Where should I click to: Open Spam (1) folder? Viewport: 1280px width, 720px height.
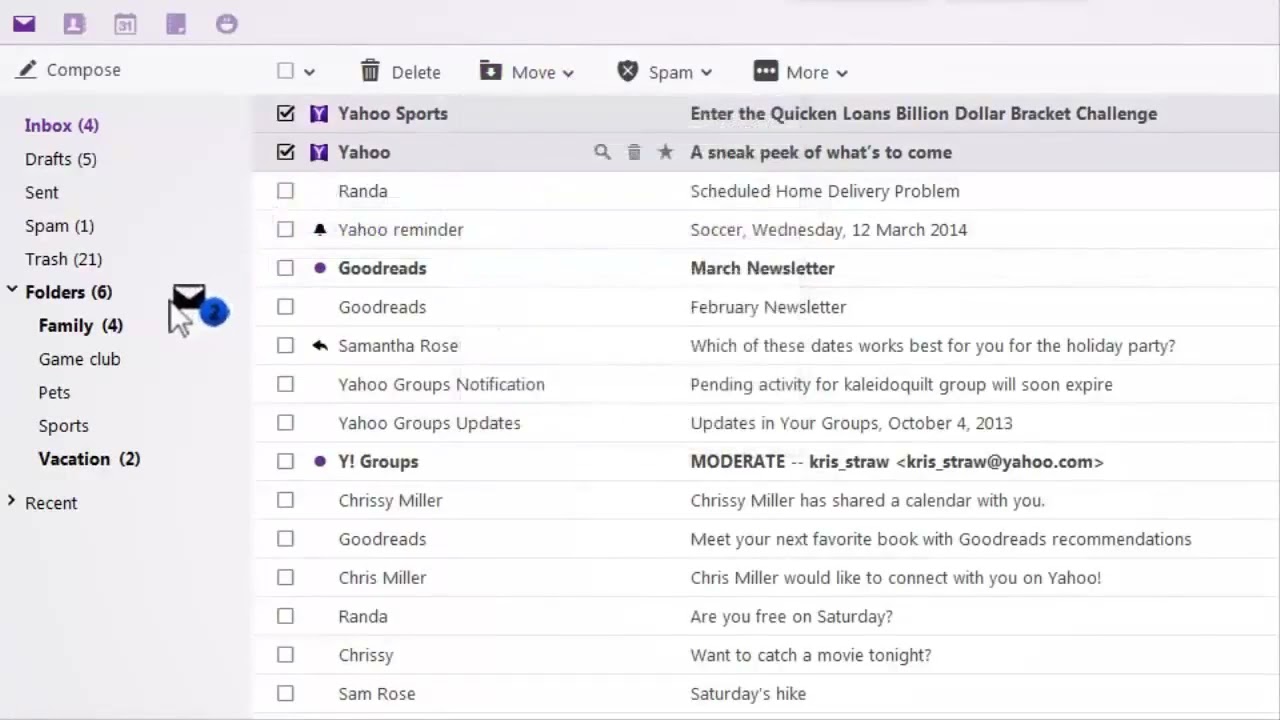point(60,226)
